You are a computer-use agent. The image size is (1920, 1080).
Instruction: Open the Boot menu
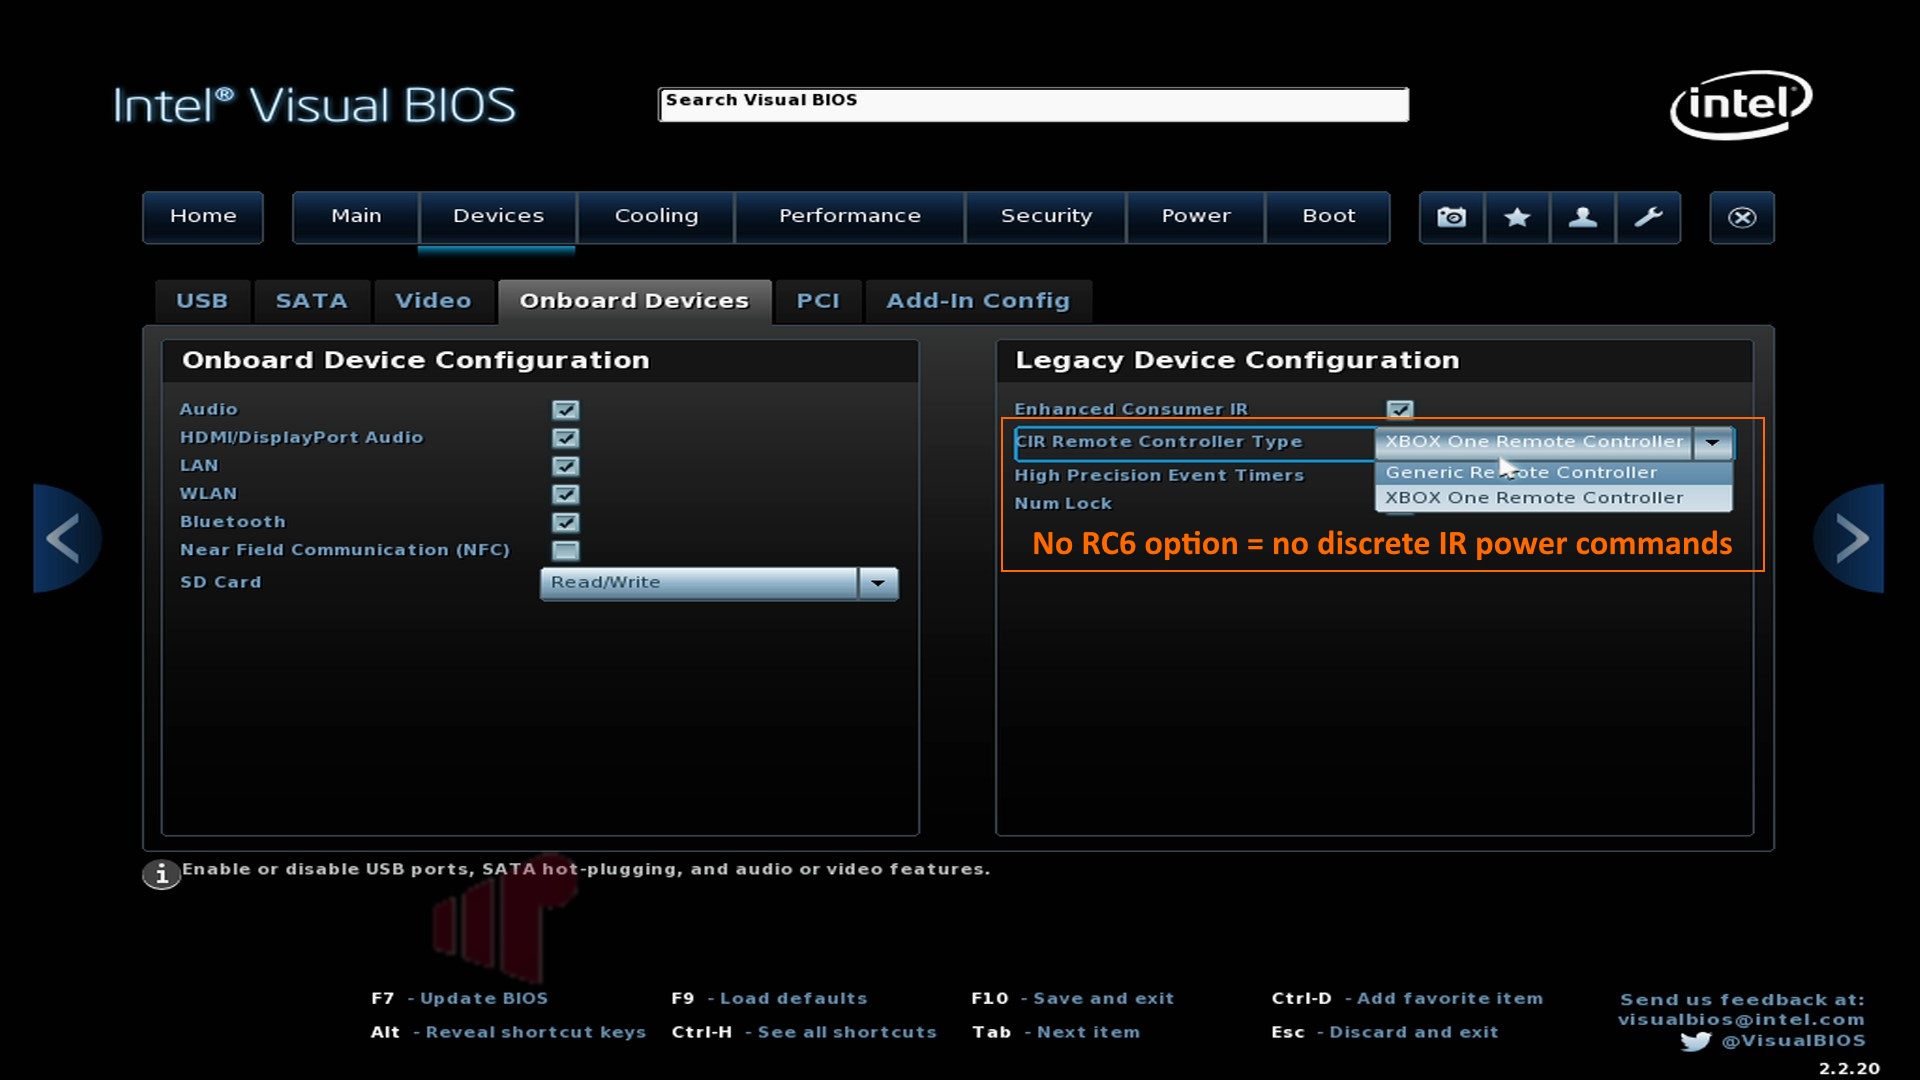1329,216
